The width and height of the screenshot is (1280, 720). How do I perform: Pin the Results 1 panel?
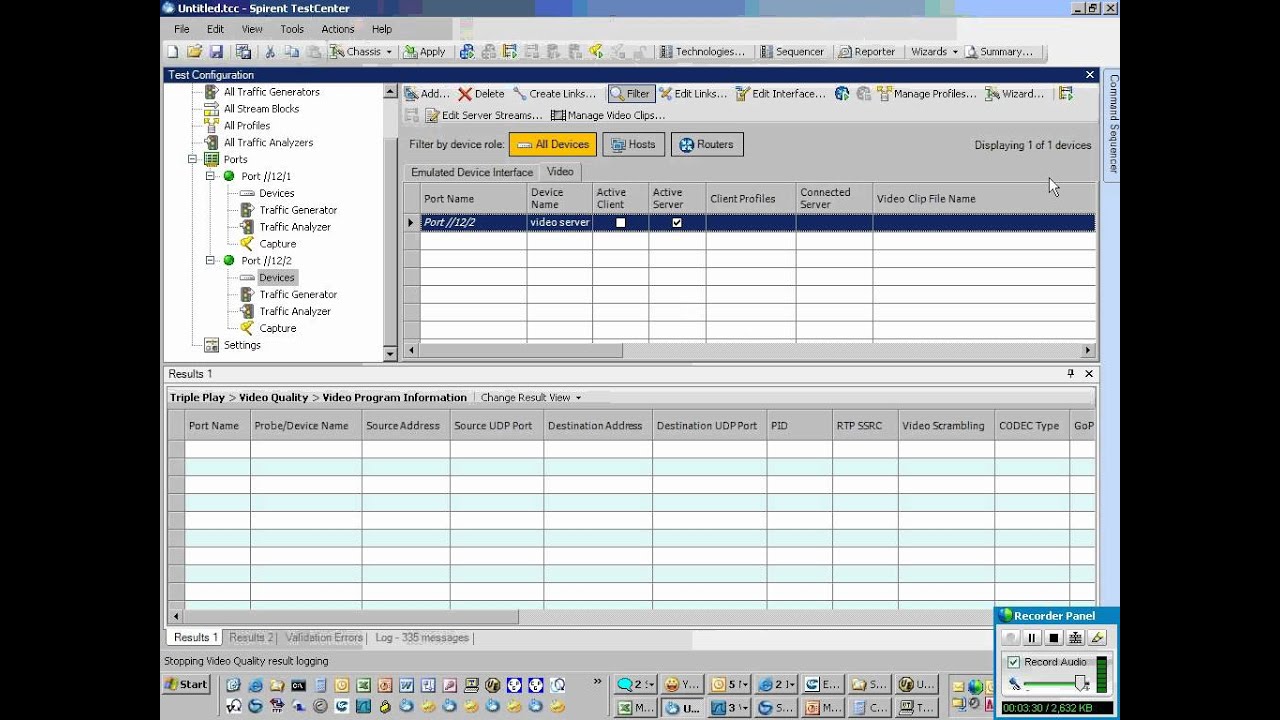pos(1071,374)
